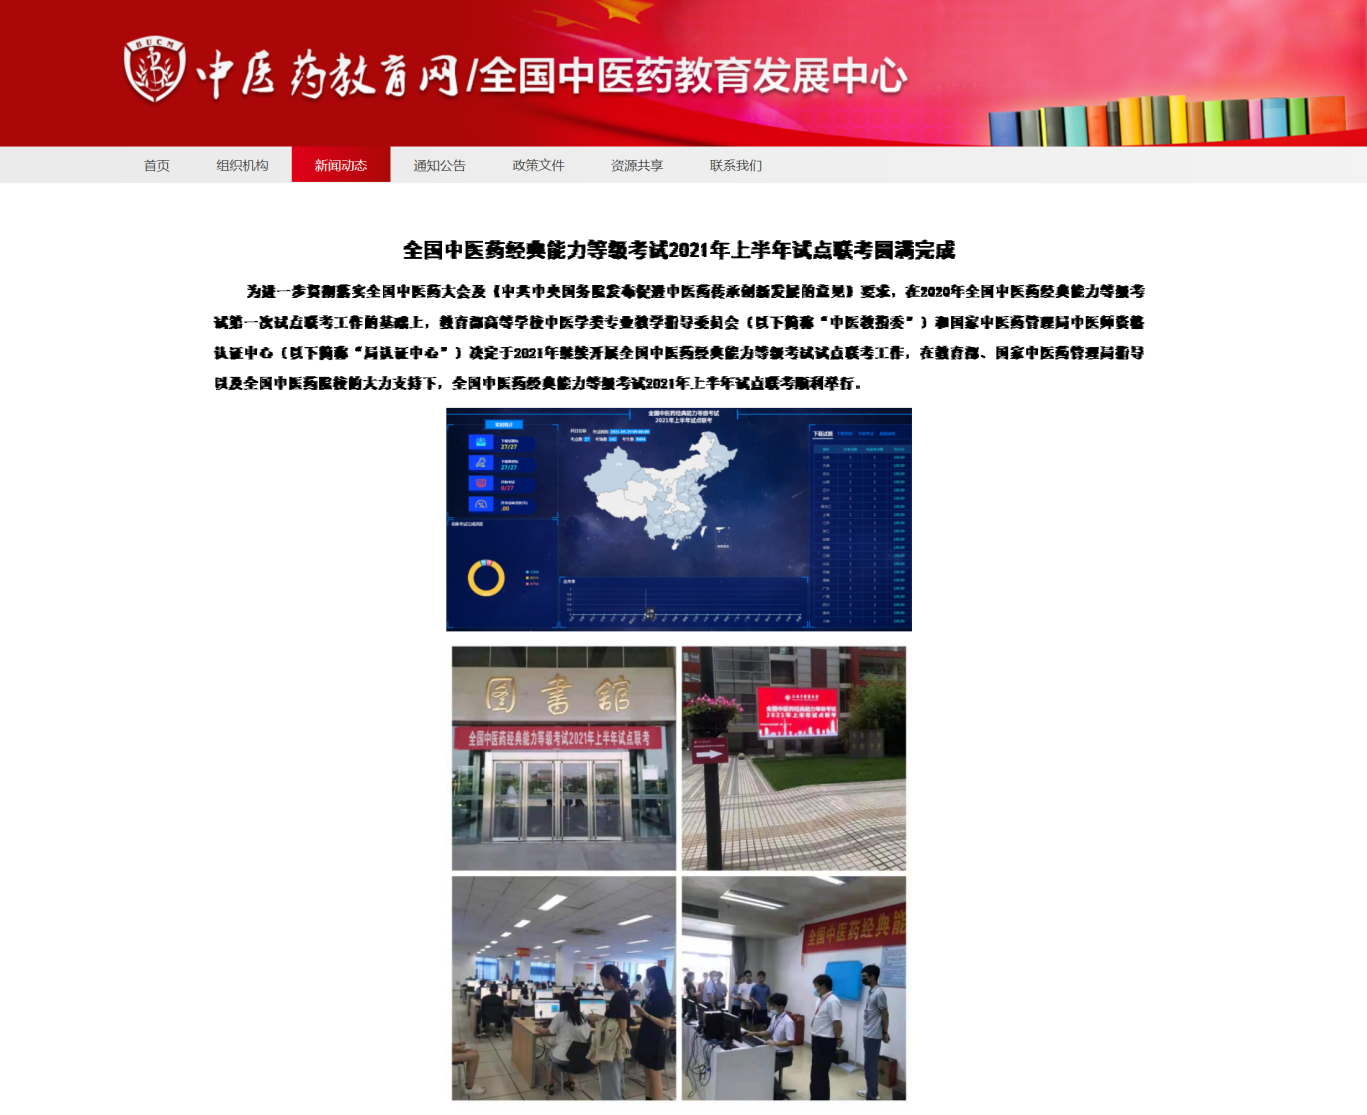
Task: Open the 联系我们 page
Action: click(735, 165)
